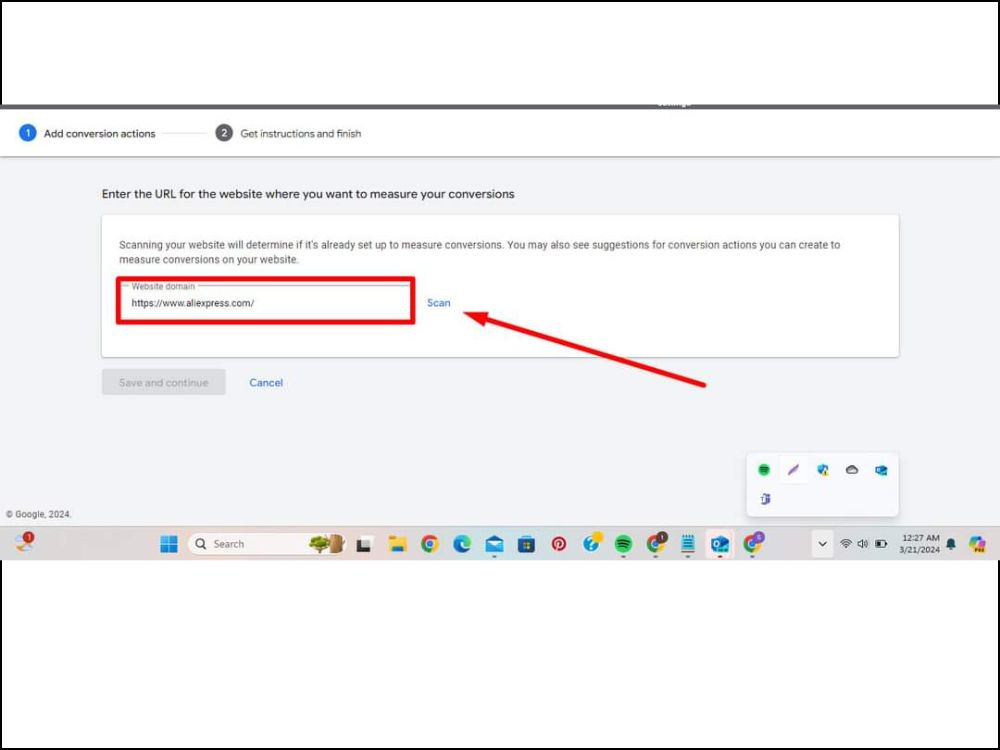Open File Explorer from the taskbar

pyautogui.click(x=397, y=545)
